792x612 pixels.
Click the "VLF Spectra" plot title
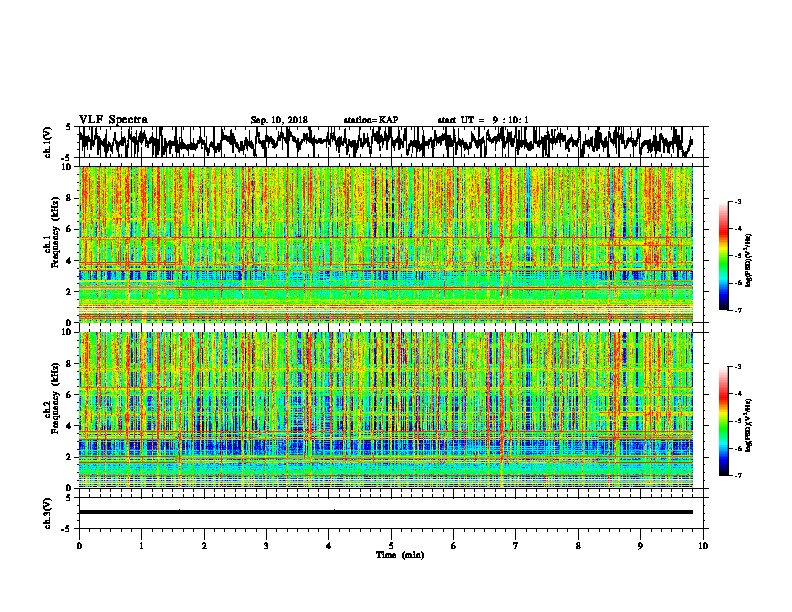point(113,120)
